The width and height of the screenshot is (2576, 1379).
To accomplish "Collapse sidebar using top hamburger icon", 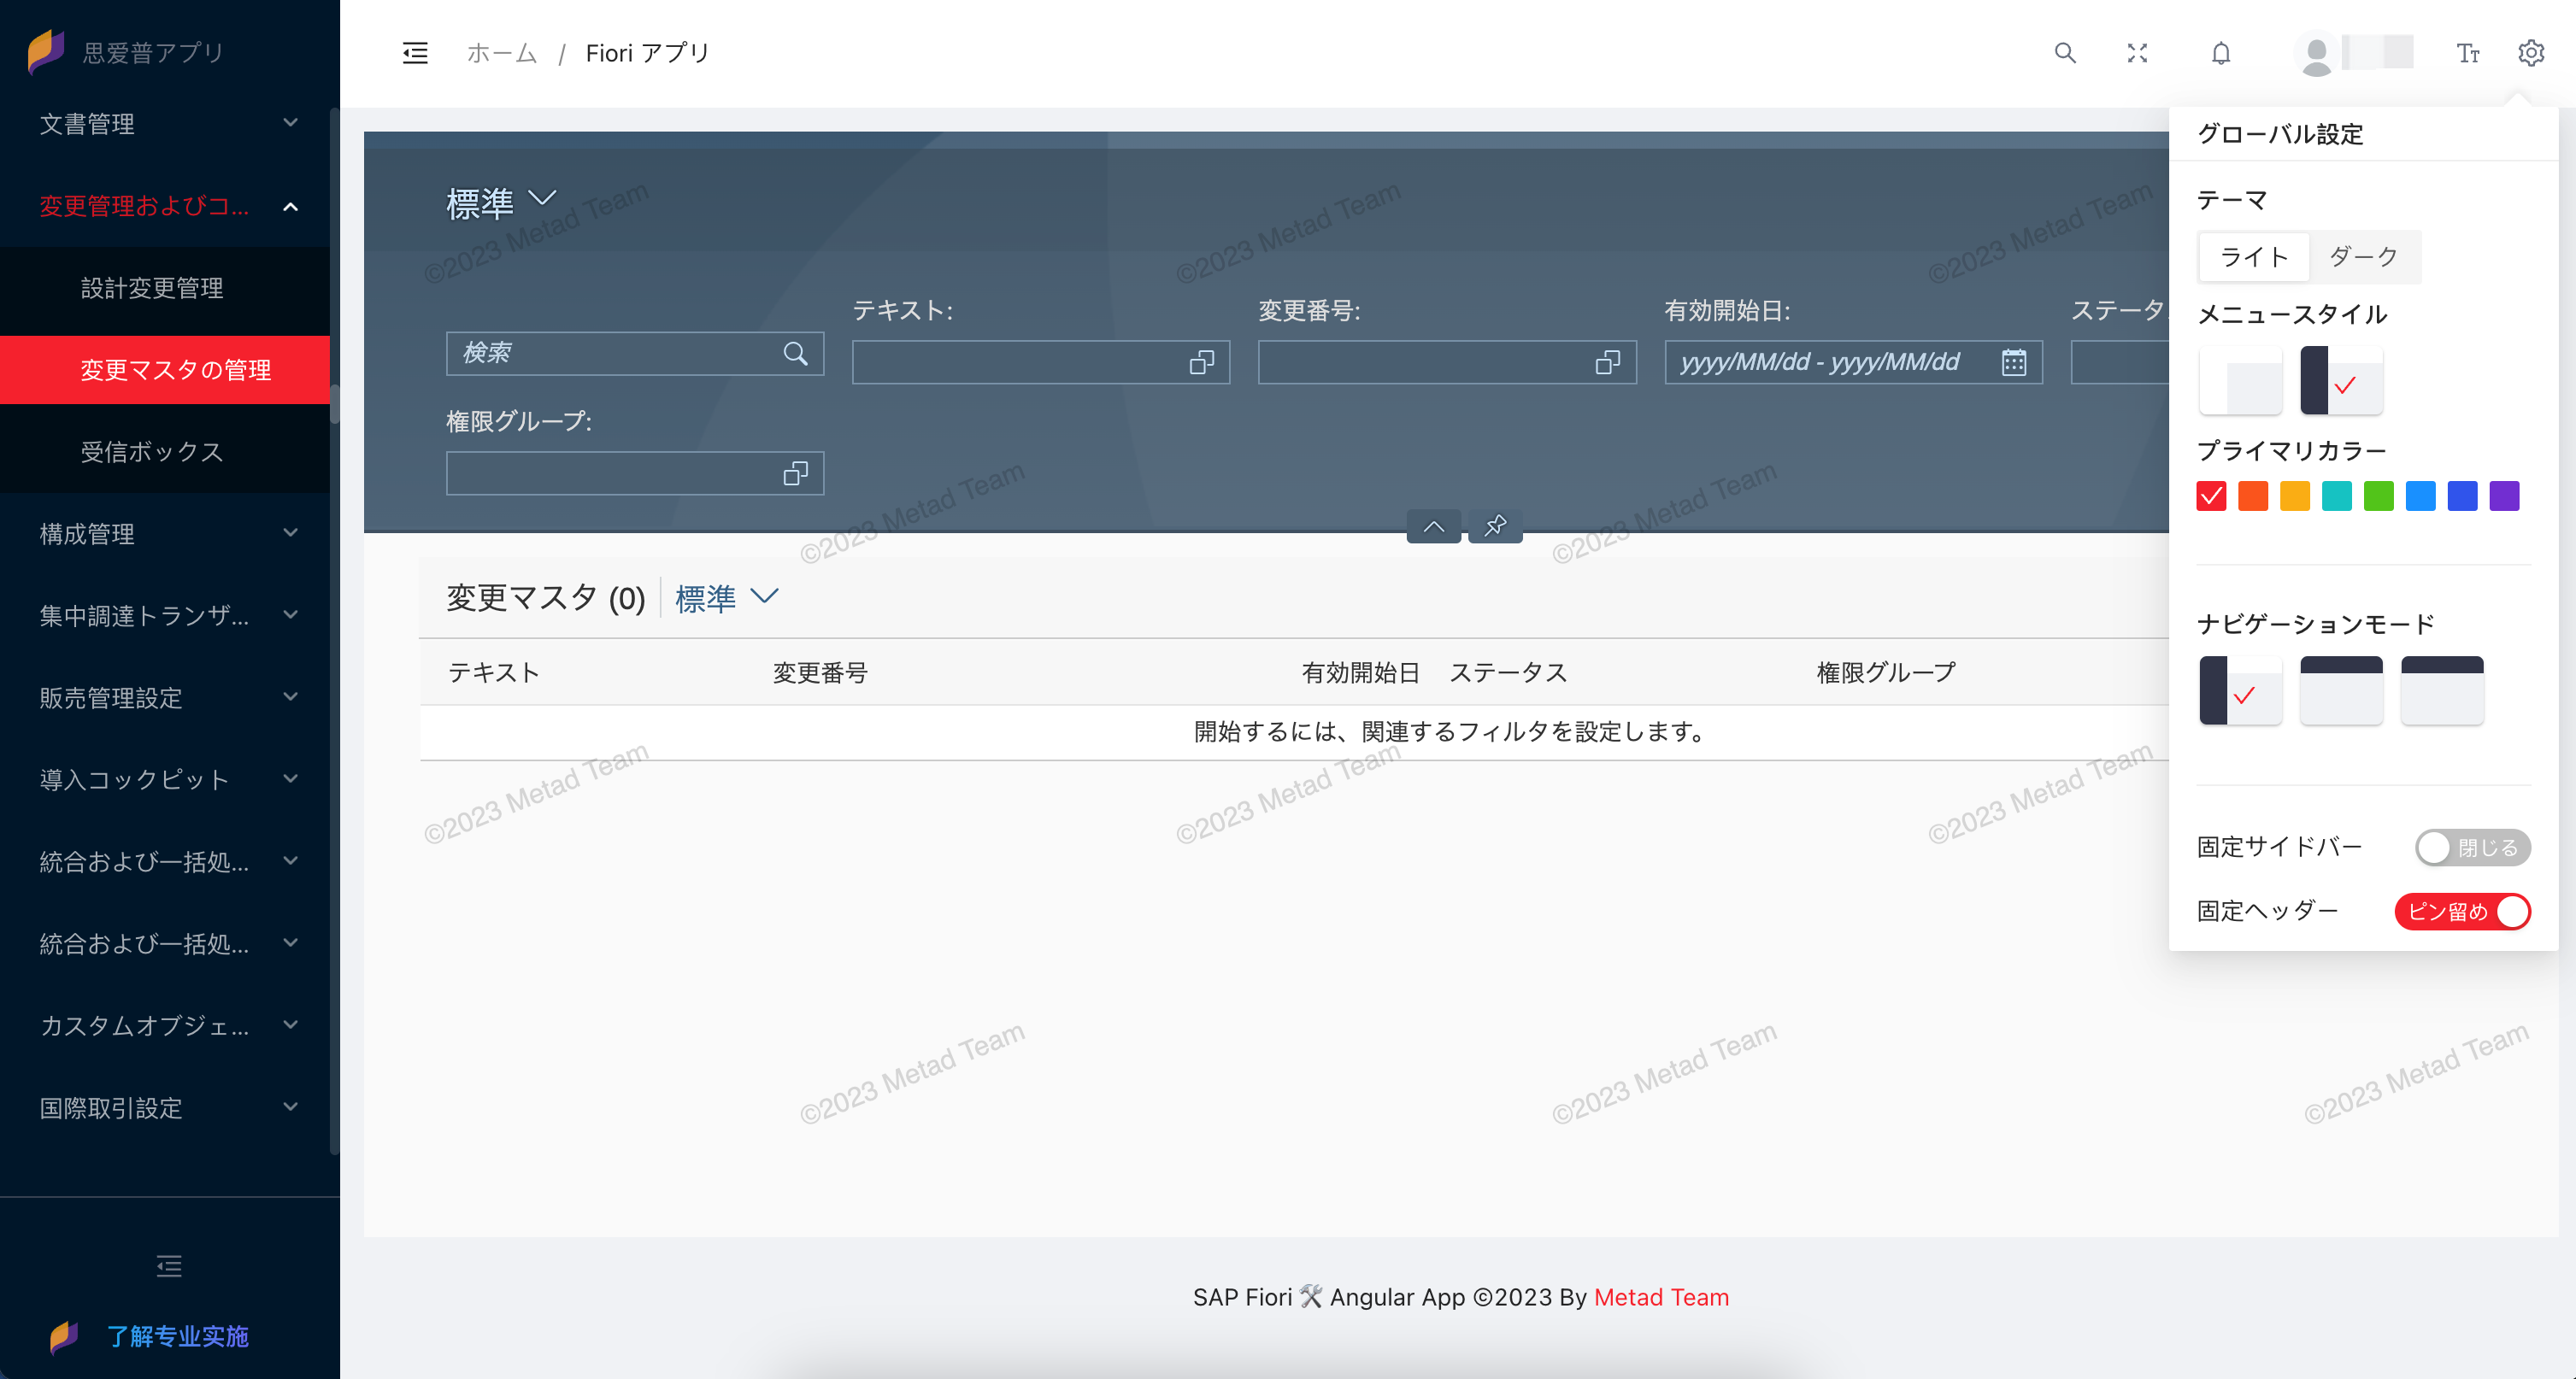I will coord(415,53).
